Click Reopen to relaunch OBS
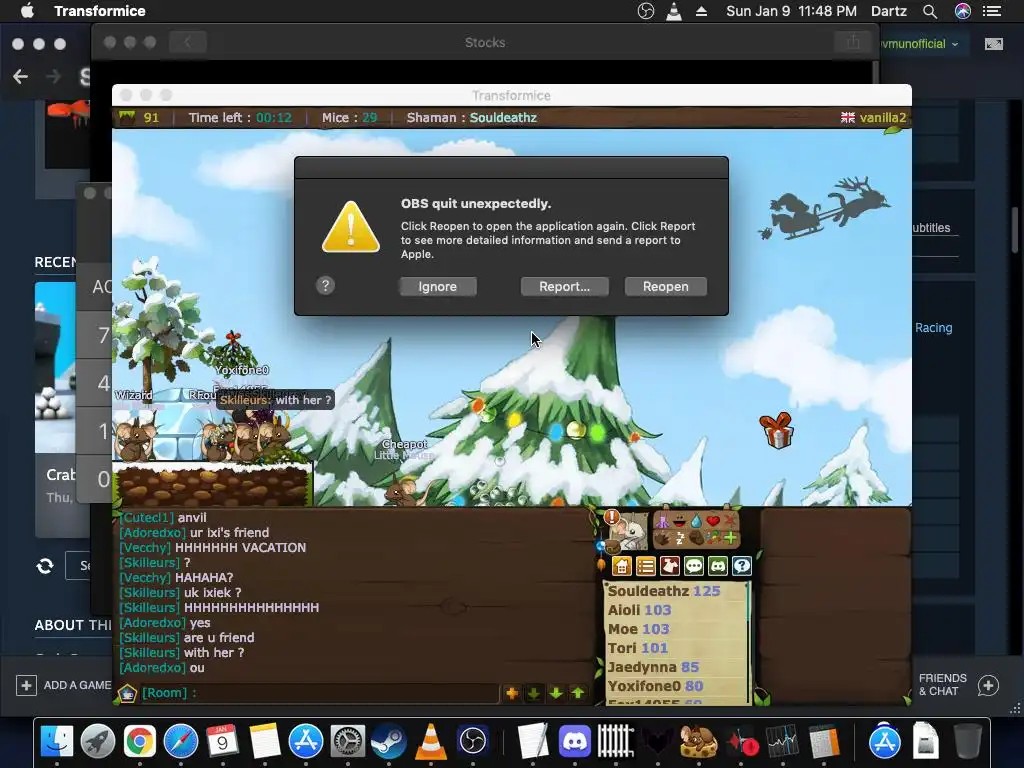Screen dimensions: 1024x768 click(x=665, y=287)
